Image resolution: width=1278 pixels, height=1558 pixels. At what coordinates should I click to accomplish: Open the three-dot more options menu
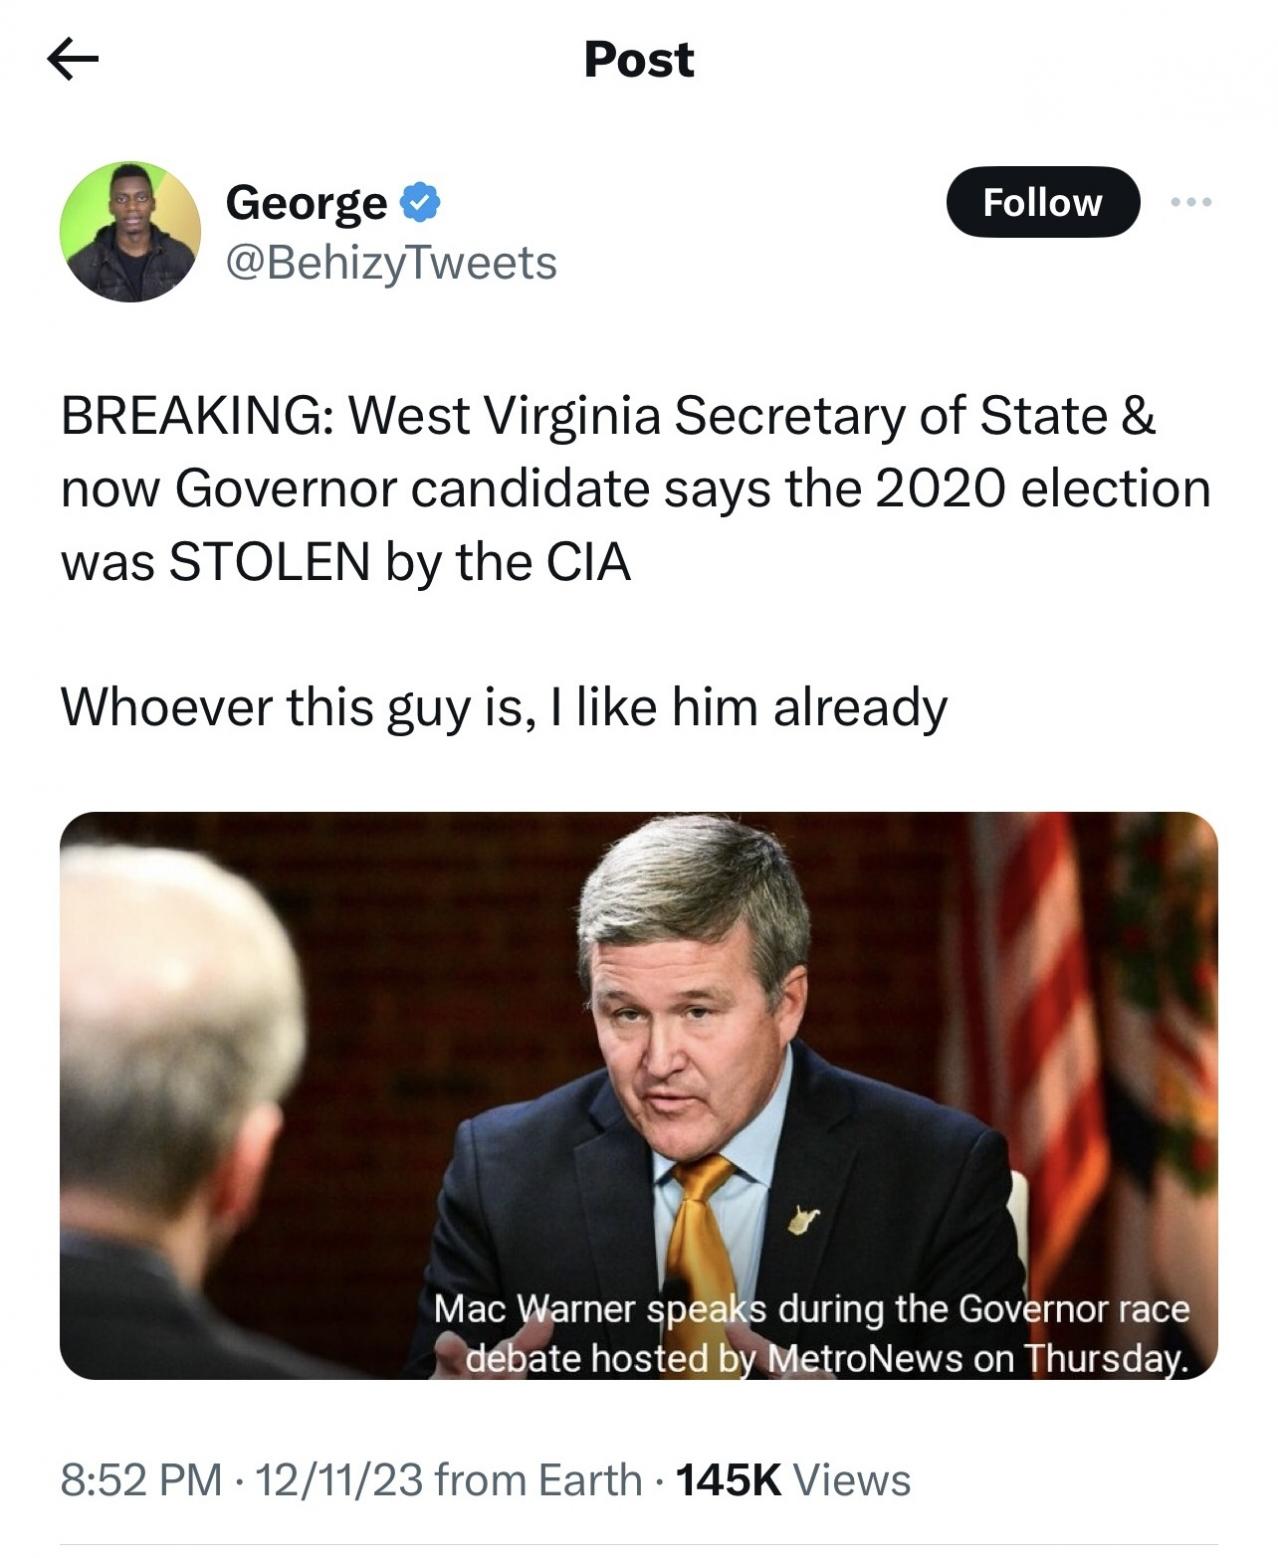(x=1191, y=202)
